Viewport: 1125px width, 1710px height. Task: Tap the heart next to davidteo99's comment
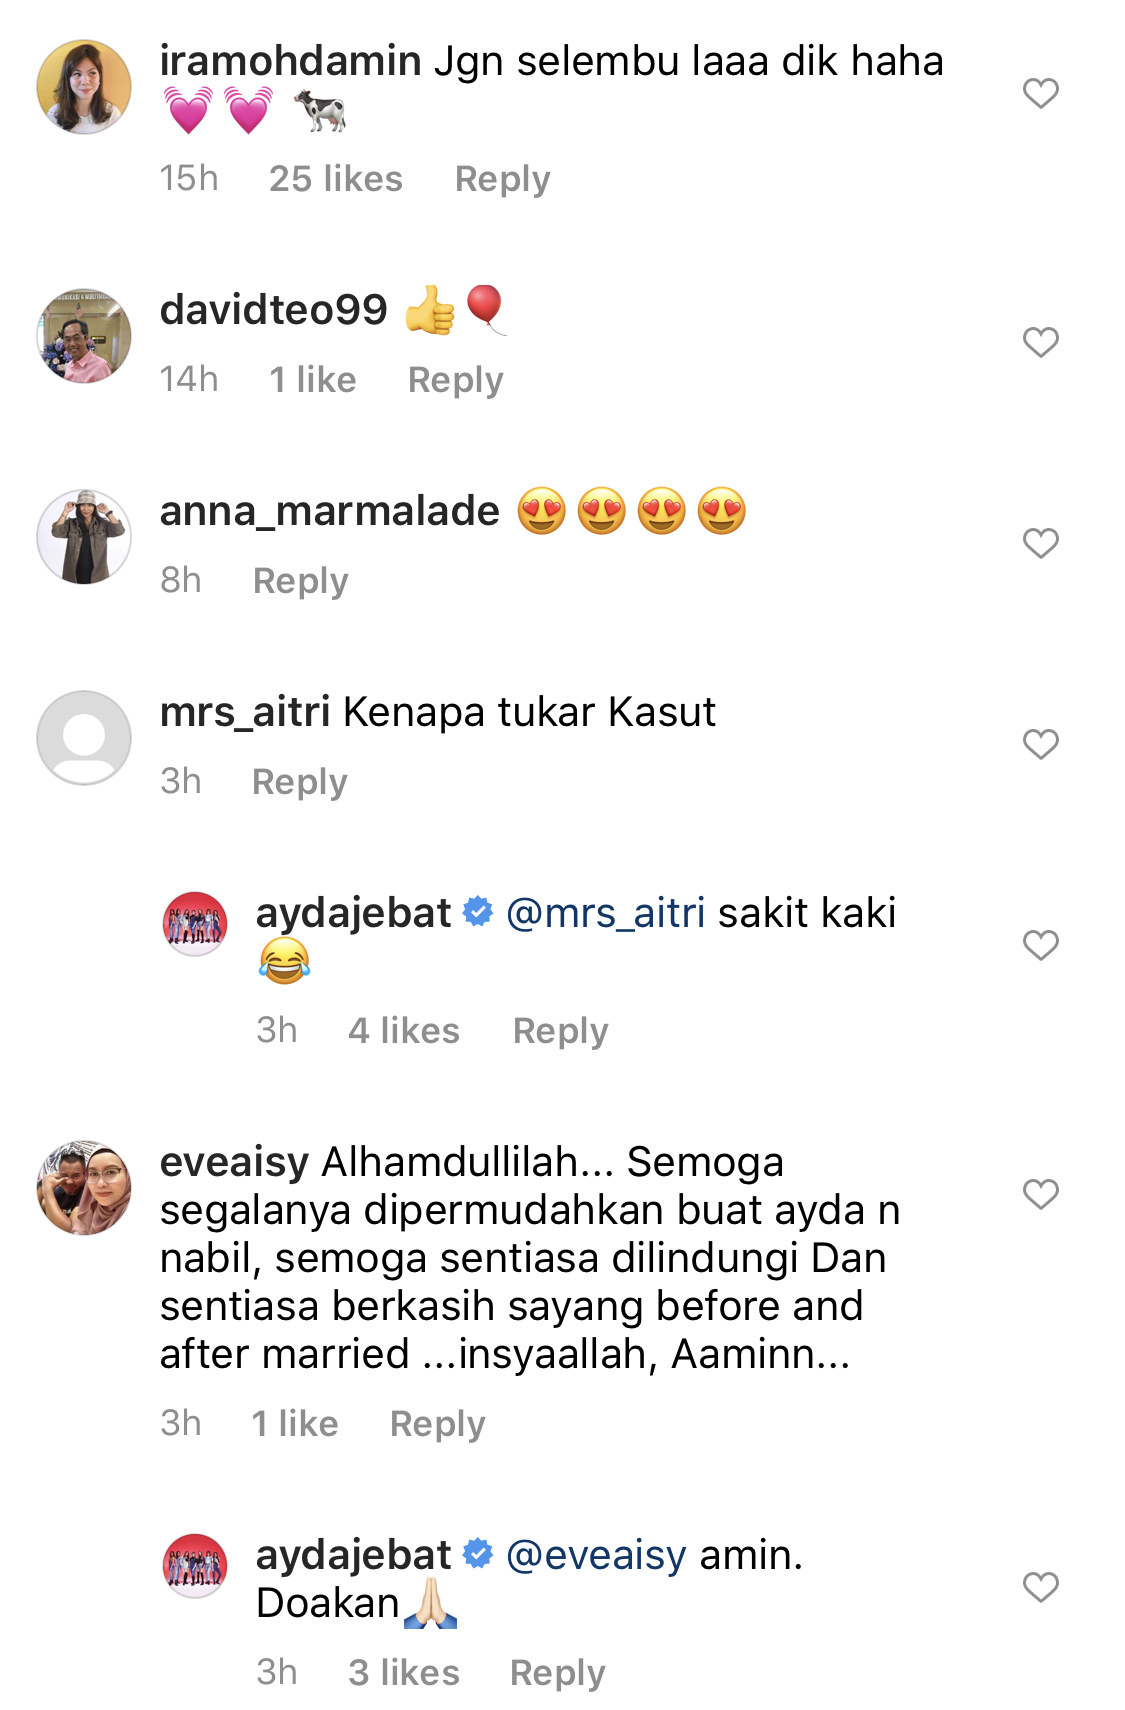point(1040,342)
